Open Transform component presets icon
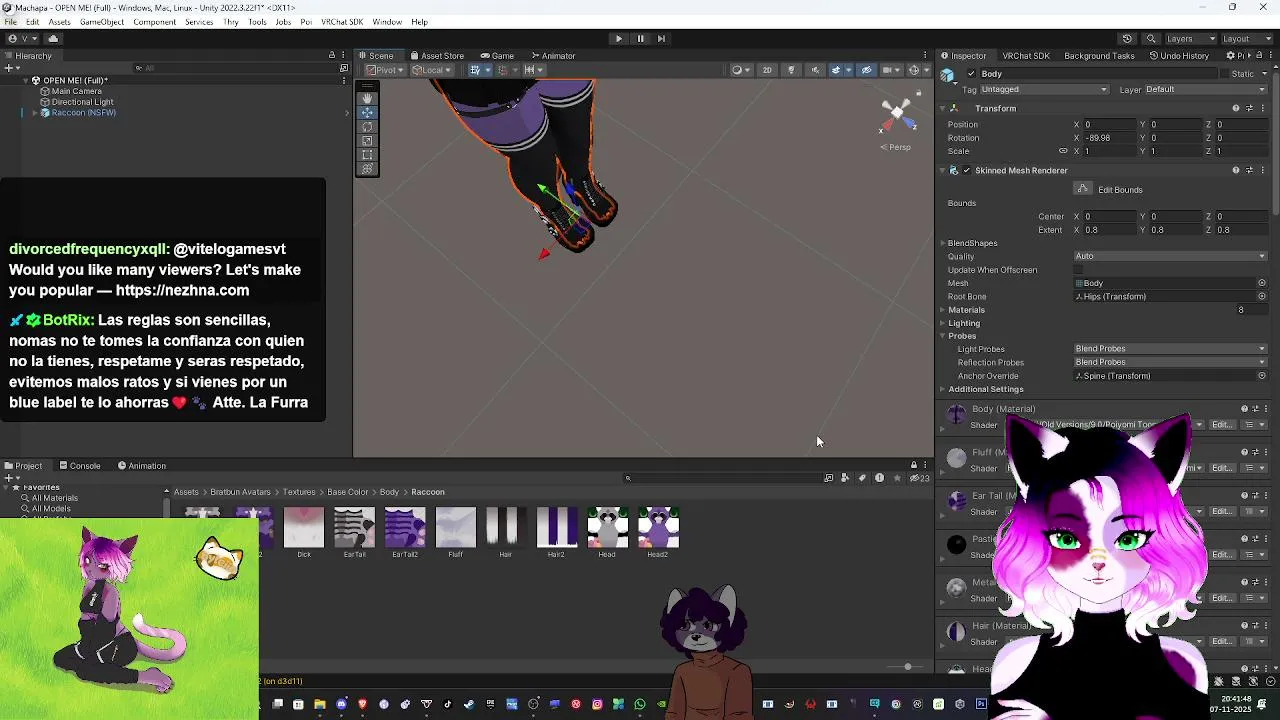 click(1250, 108)
